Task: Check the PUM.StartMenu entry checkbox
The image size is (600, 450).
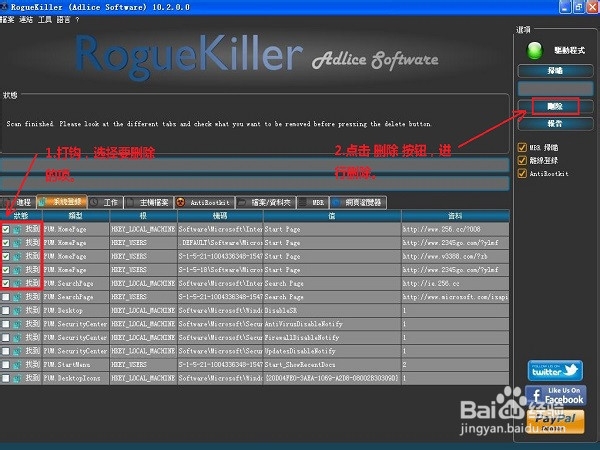Action: (6, 365)
